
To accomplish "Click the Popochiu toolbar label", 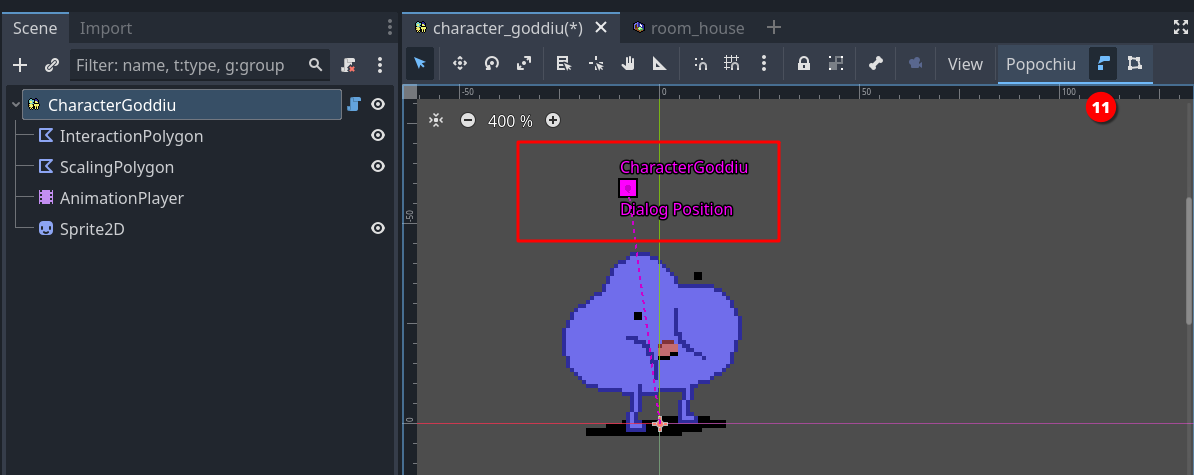I will (1041, 64).
